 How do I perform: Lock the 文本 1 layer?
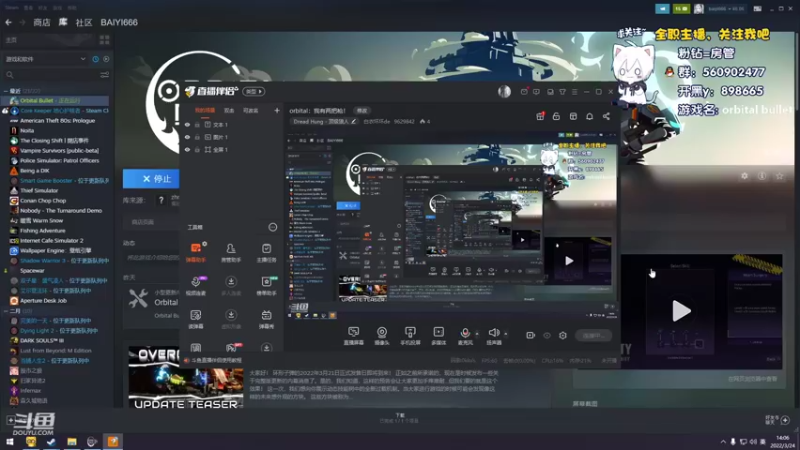[x=197, y=124]
